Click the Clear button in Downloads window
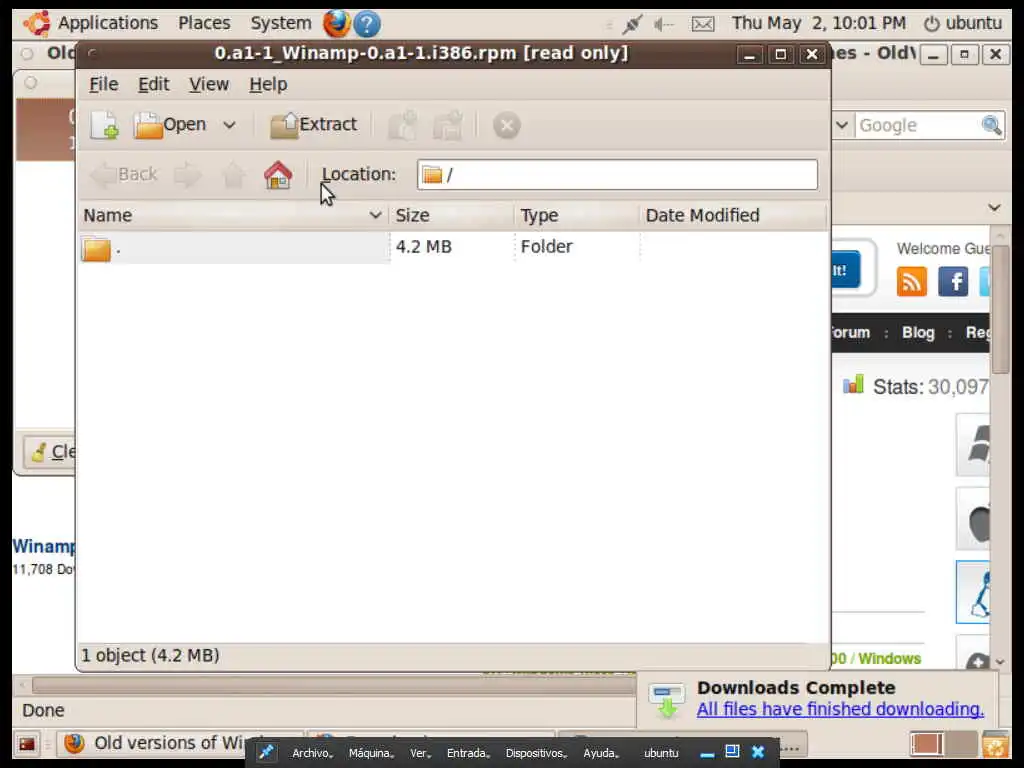Screen dimensions: 1024x768 coord(51,451)
